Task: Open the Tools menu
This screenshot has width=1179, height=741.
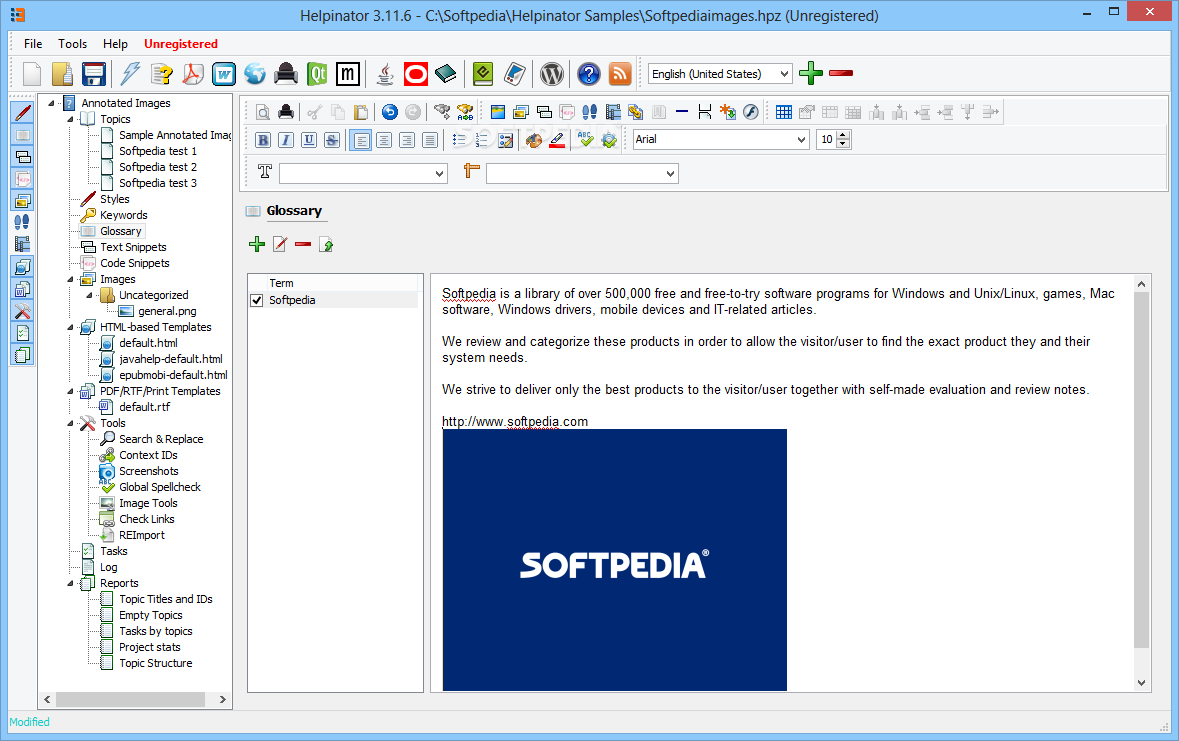Action: tap(73, 44)
